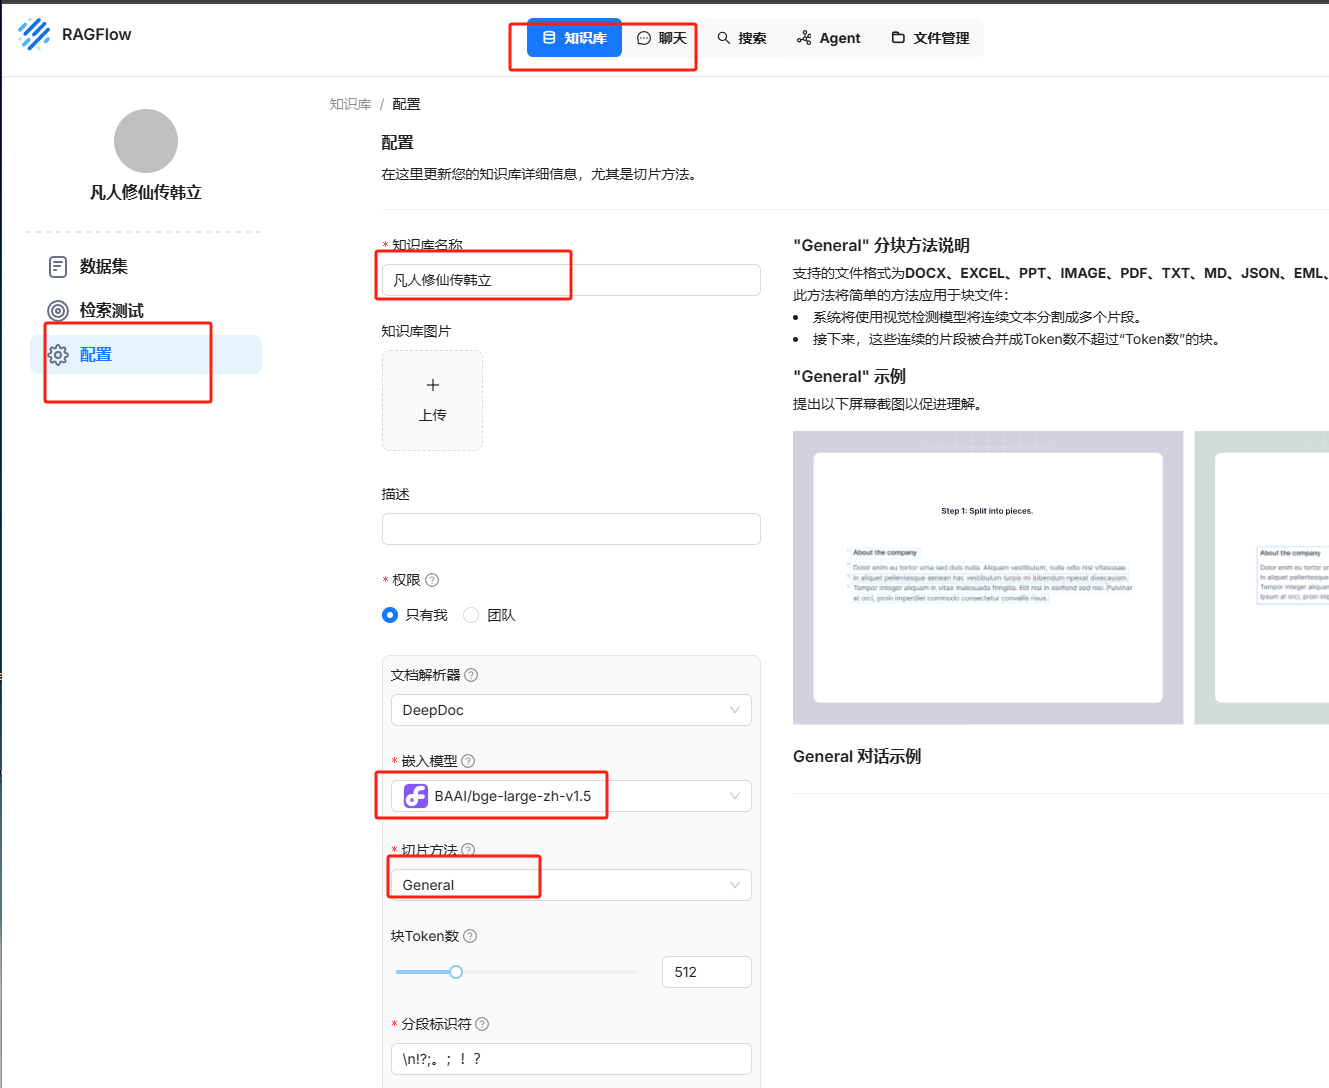1329x1088 pixels.
Task: Click the 凡人修仙传韩立 sidebar title
Action: pyautogui.click(x=146, y=192)
